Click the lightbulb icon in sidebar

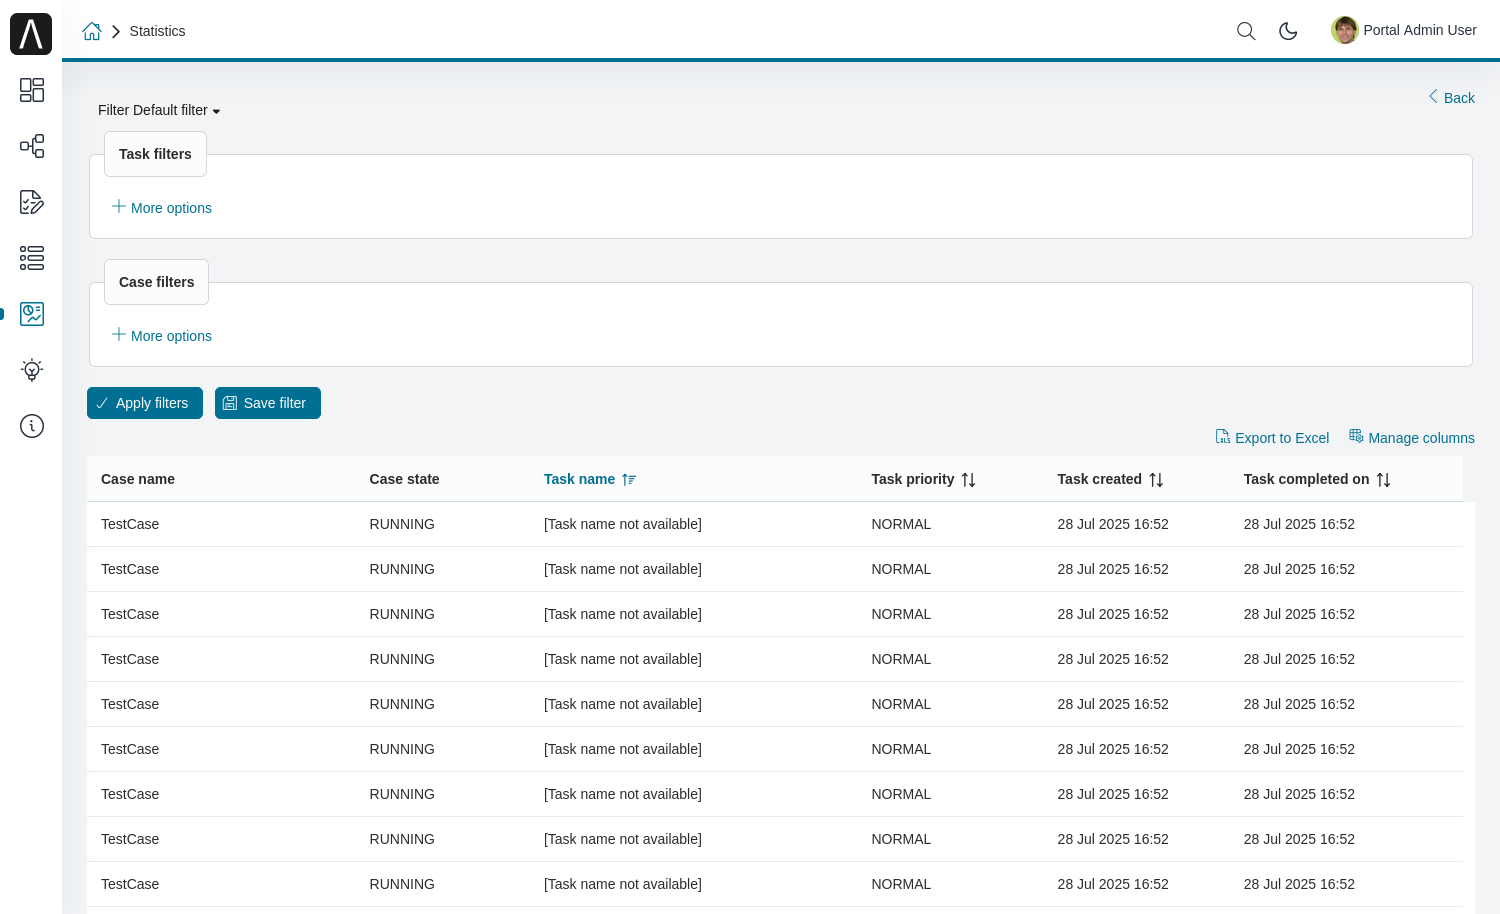[x=32, y=370]
